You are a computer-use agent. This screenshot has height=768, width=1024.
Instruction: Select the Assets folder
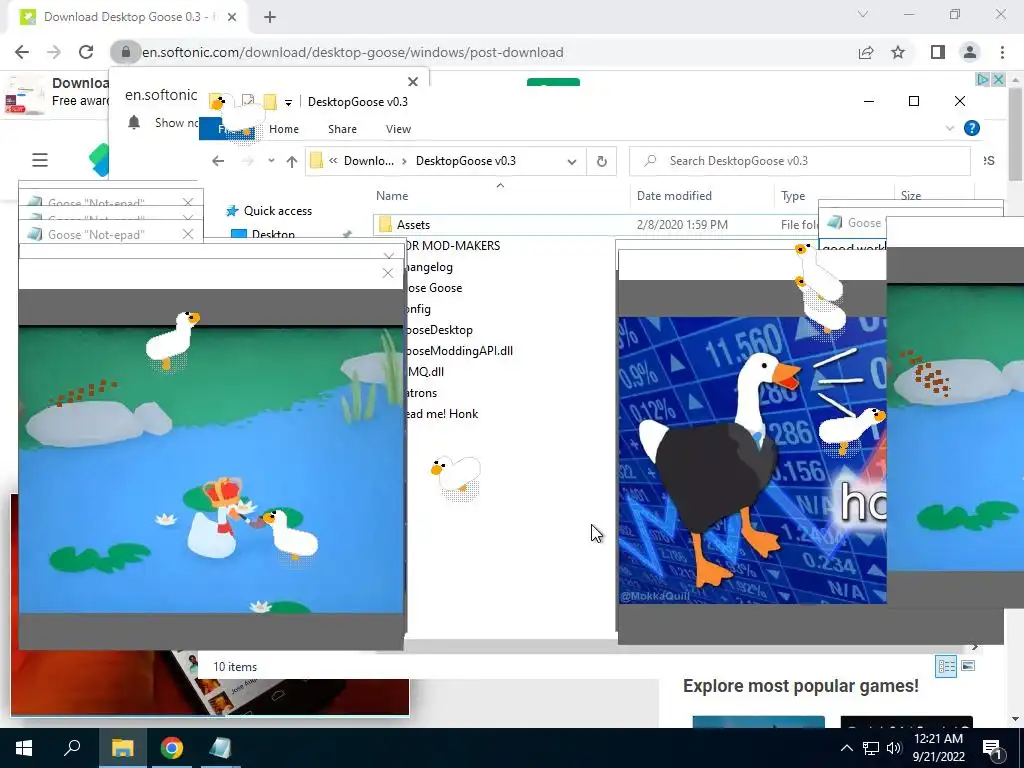pyautogui.click(x=413, y=225)
